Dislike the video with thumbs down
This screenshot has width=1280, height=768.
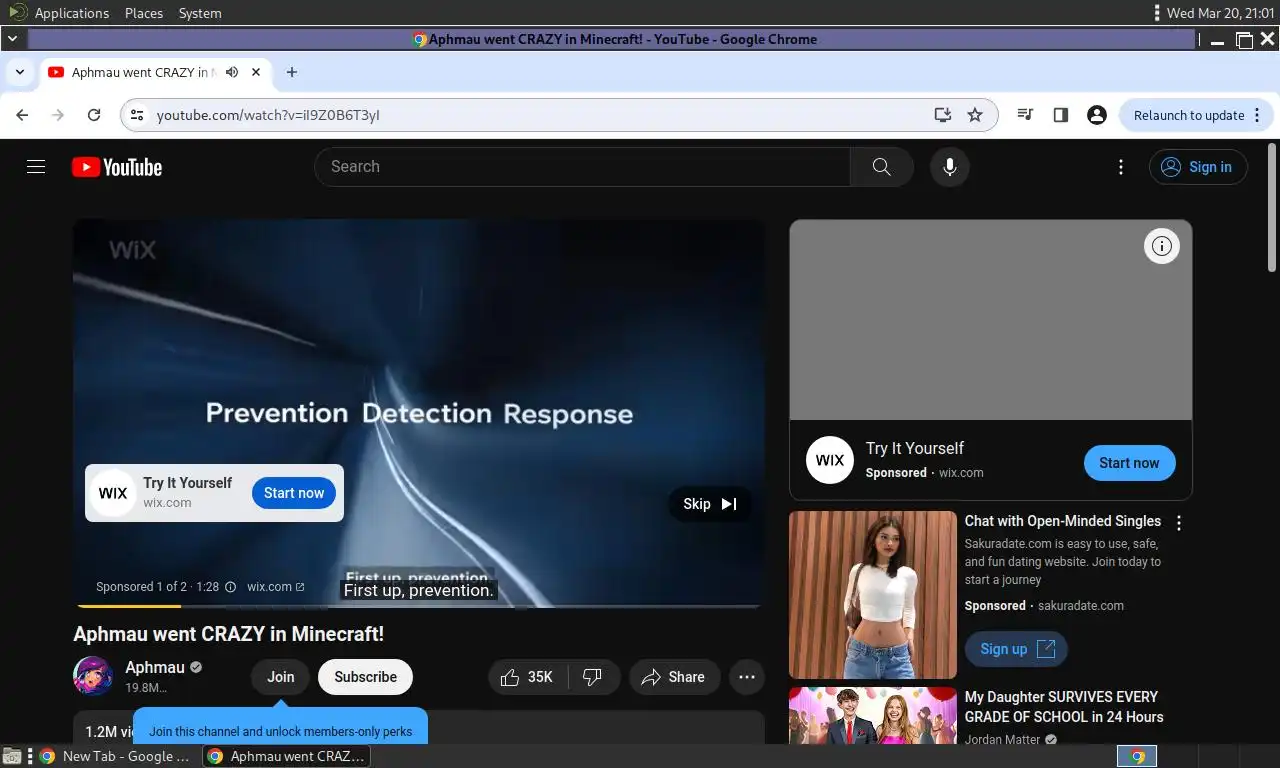tap(593, 677)
